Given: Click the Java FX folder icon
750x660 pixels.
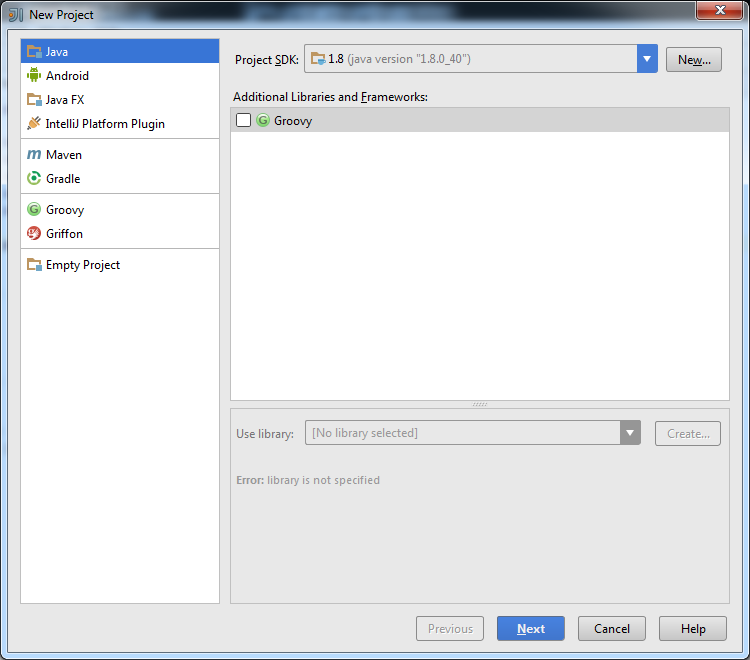Looking at the screenshot, I should [34, 99].
